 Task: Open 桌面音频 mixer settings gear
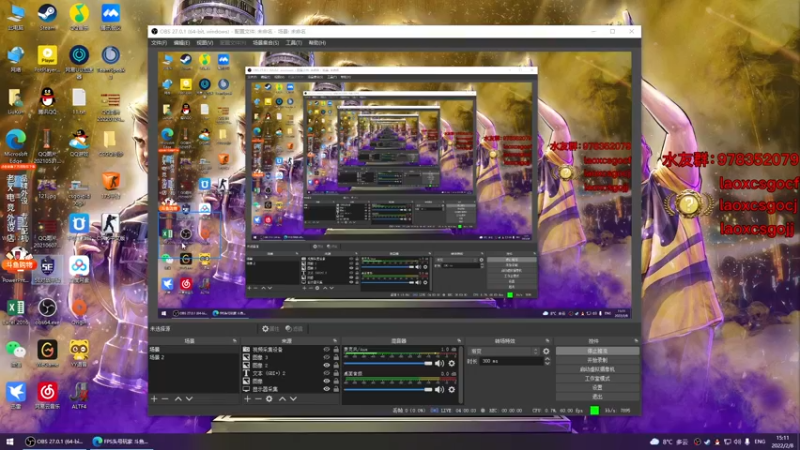tap(452, 390)
